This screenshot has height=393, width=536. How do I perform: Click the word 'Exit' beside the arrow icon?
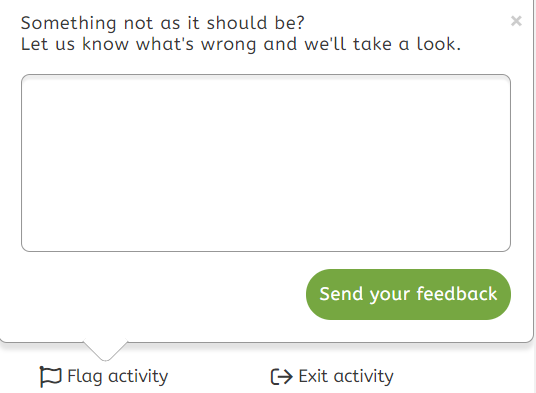pyautogui.click(x=313, y=376)
